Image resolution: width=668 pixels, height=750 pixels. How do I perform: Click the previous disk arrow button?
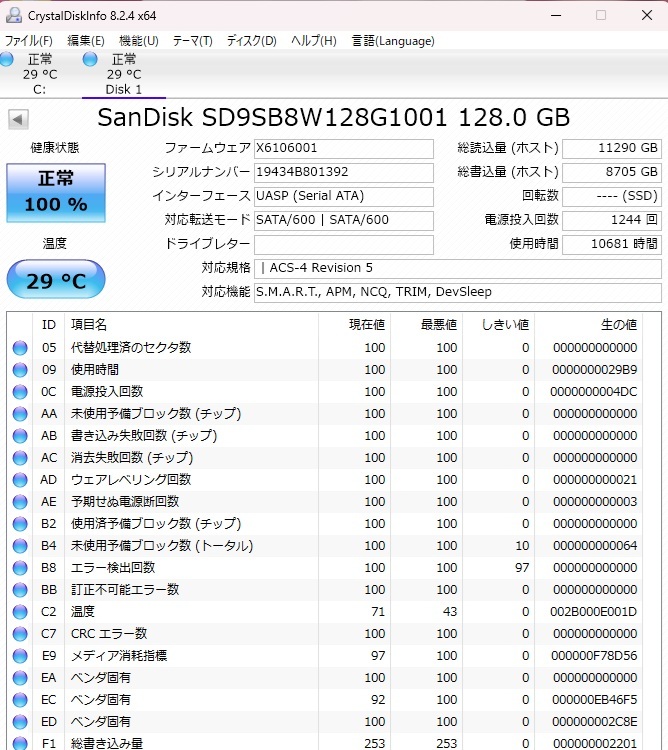[18, 119]
